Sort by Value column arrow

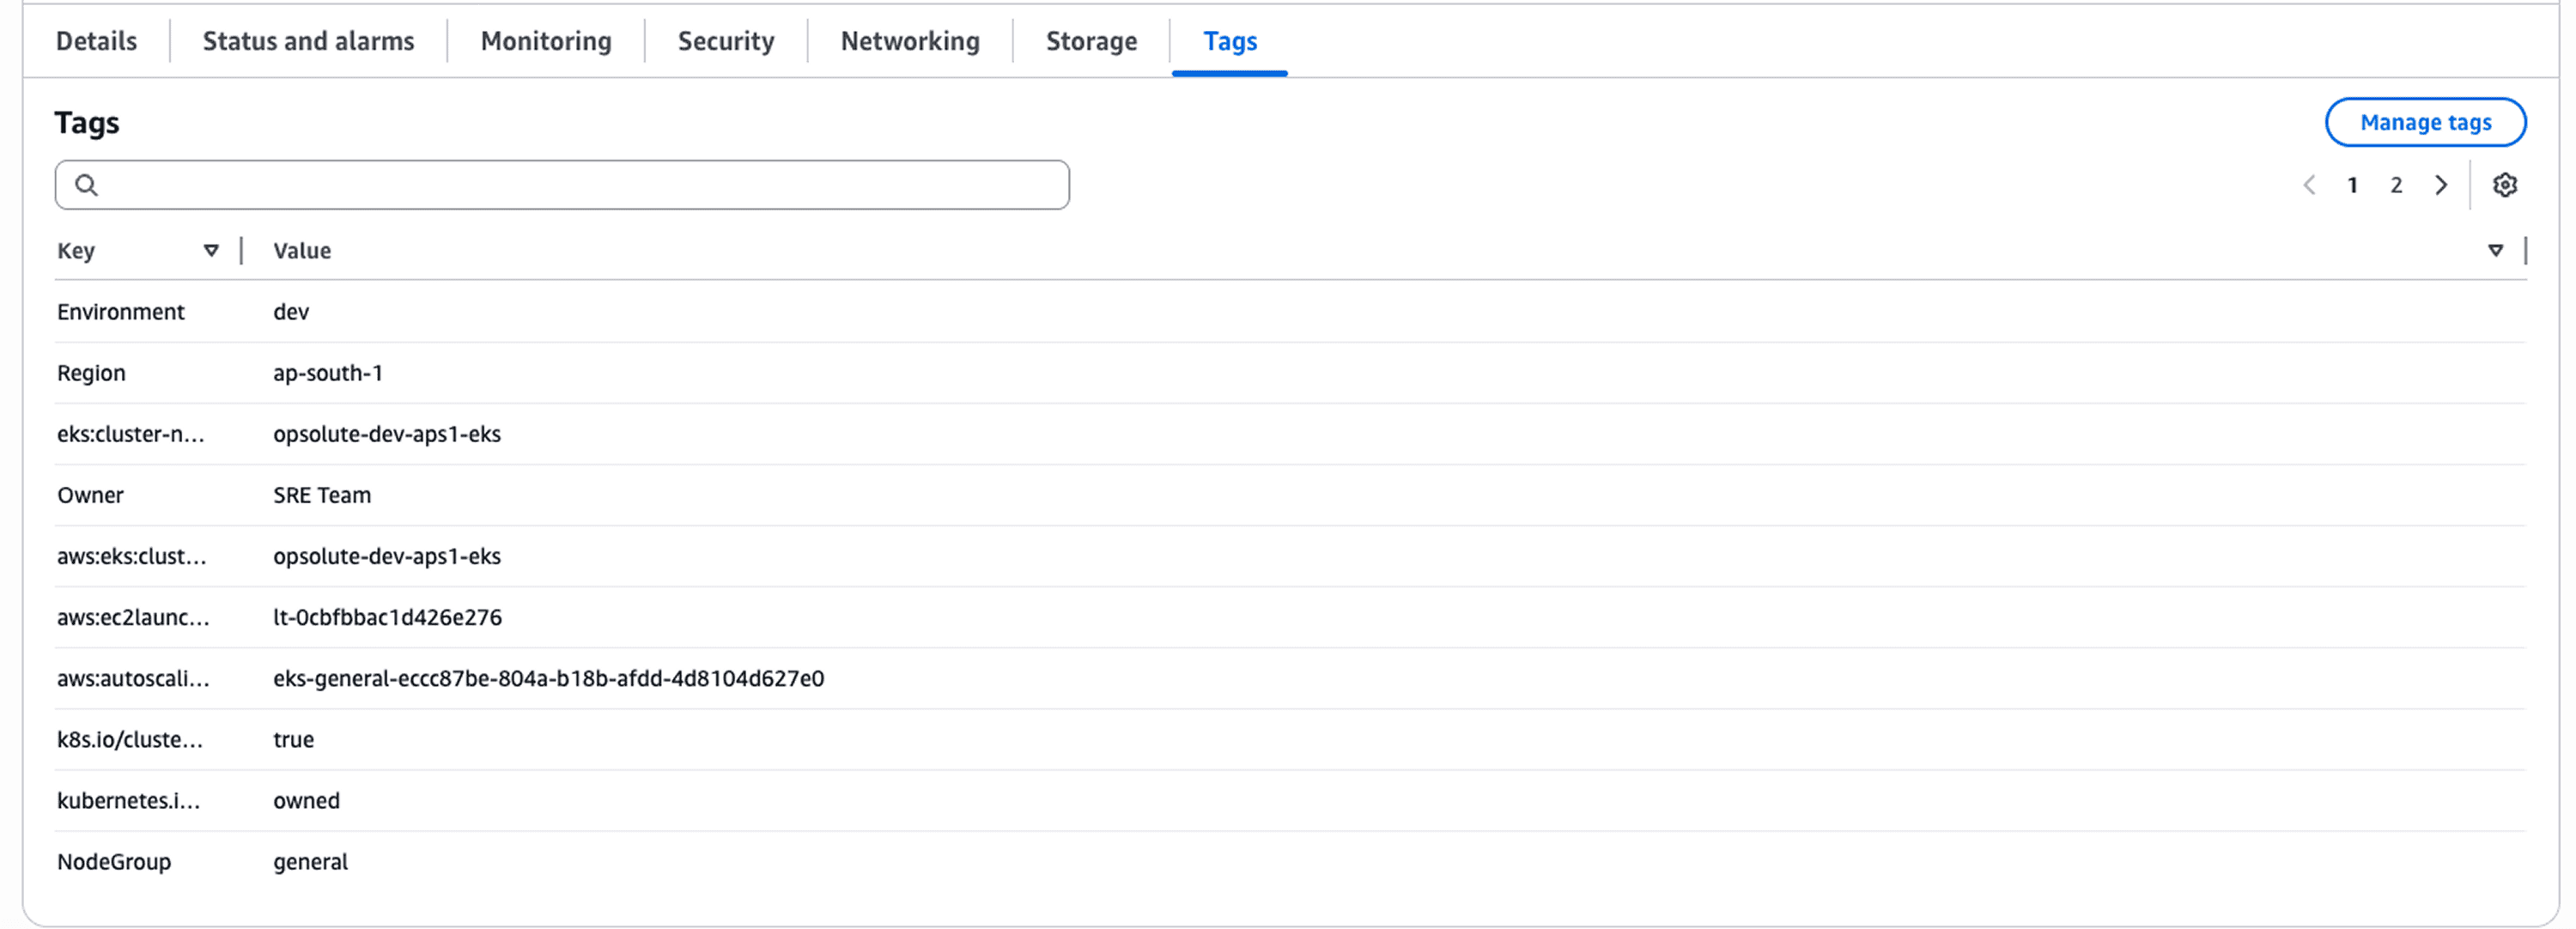(x=2495, y=250)
